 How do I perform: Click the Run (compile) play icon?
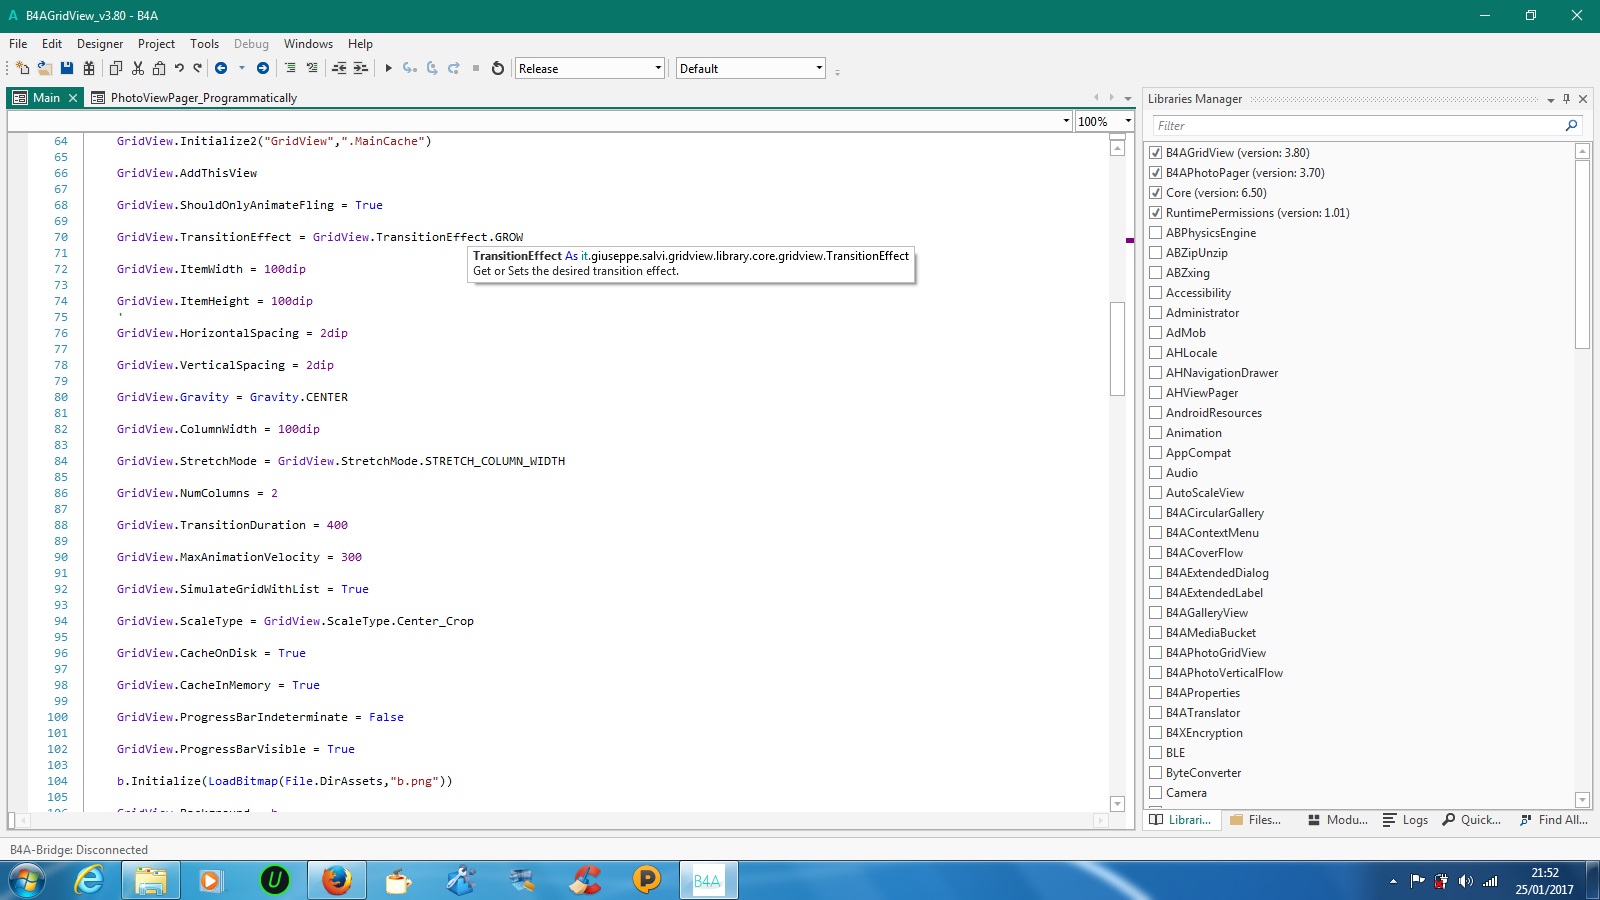(x=388, y=68)
